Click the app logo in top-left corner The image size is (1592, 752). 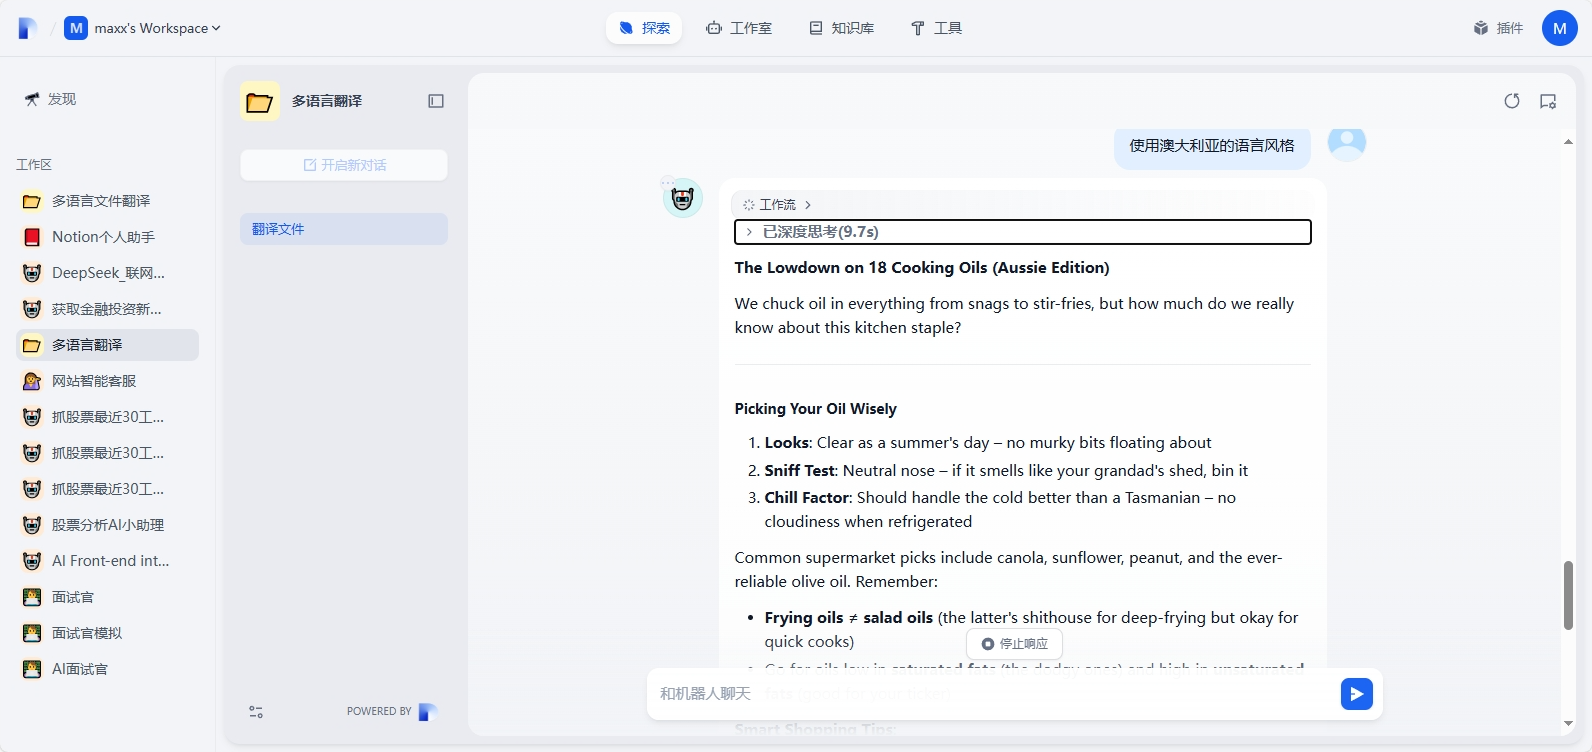tap(28, 28)
